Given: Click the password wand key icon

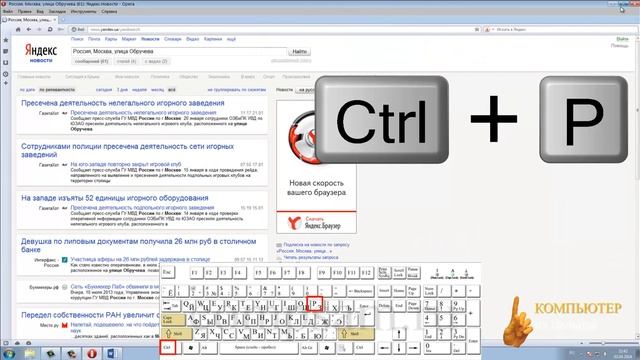Looking at the screenshot, I should coord(60,29).
